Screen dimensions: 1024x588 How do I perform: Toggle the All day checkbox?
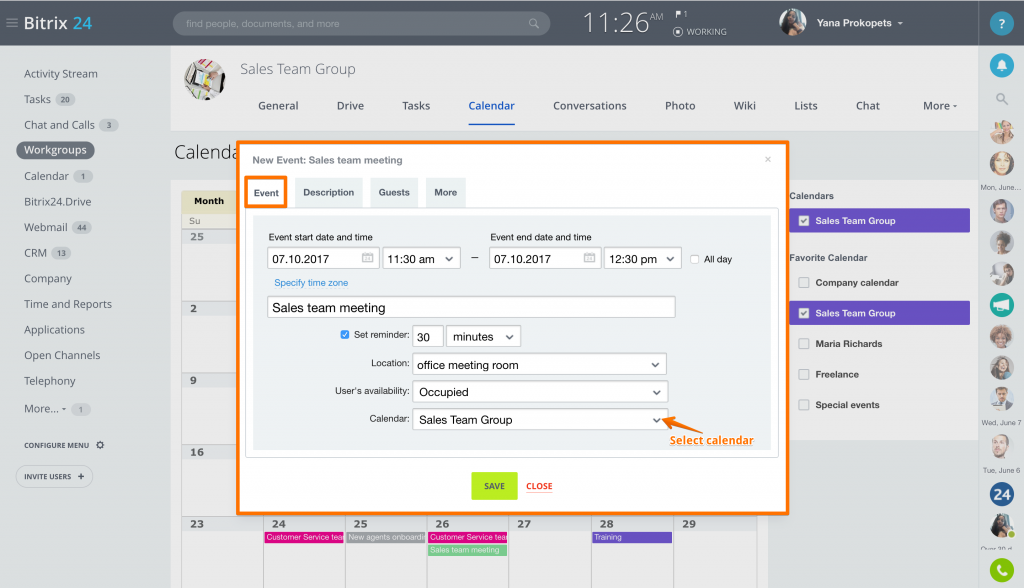coord(694,259)
